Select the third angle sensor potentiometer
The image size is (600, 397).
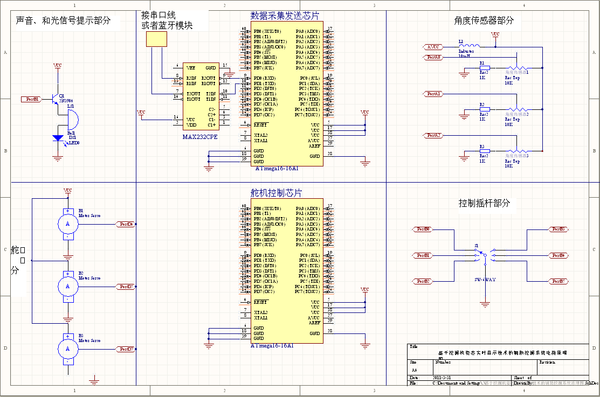(x=517, y=151)
